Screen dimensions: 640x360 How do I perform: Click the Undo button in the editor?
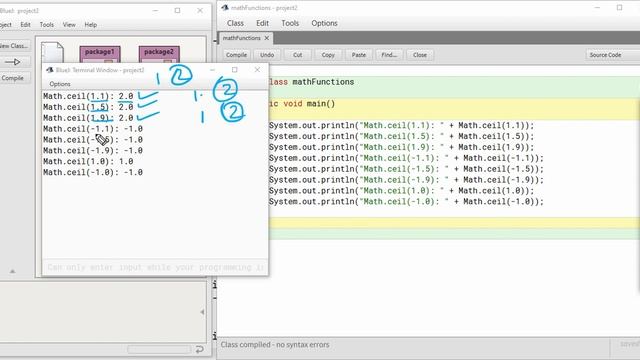(x=267, y=55)
